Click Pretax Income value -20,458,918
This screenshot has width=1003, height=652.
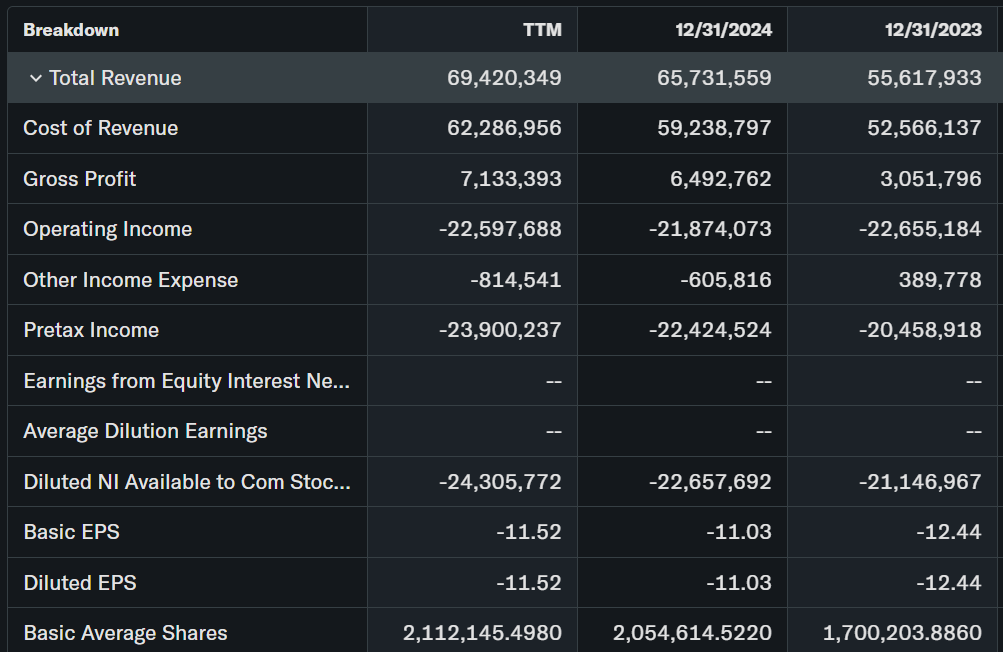[x=920, y=330]
